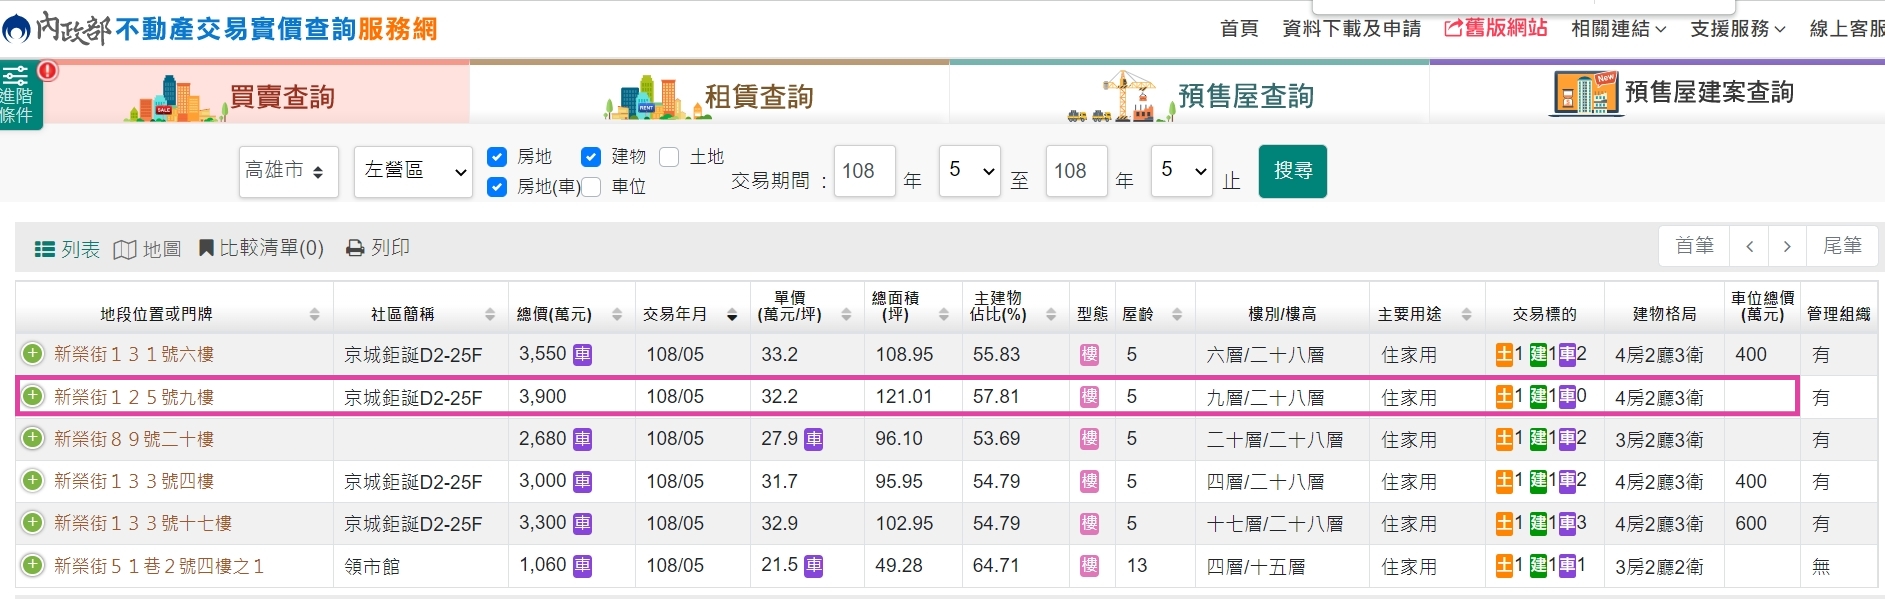Print results with the 列印 button
The height and width of the screenshot is (599, 1885).
pyautogui.click(x=378, y=248)
